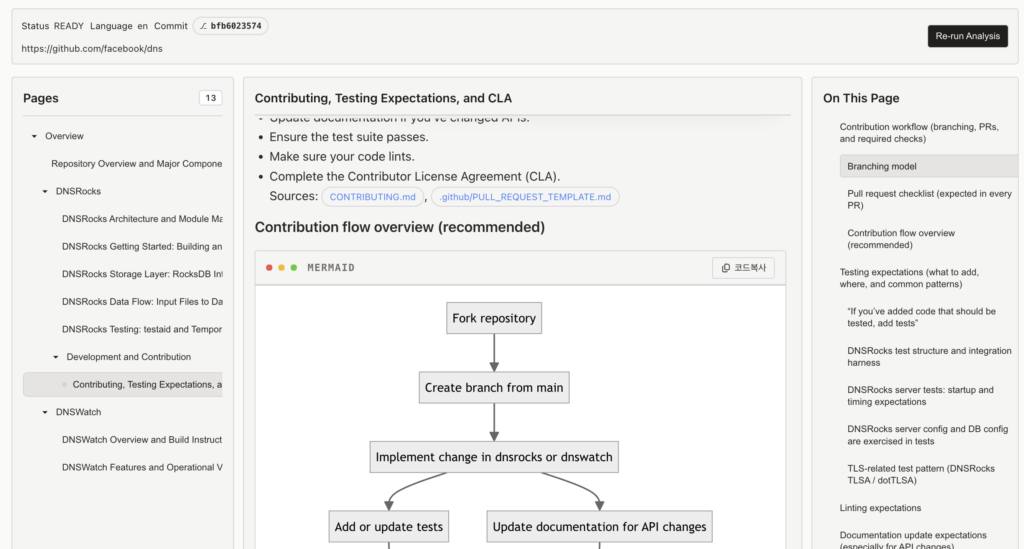Open DNSRocks Architecture and Module Map page

(142, 219)
